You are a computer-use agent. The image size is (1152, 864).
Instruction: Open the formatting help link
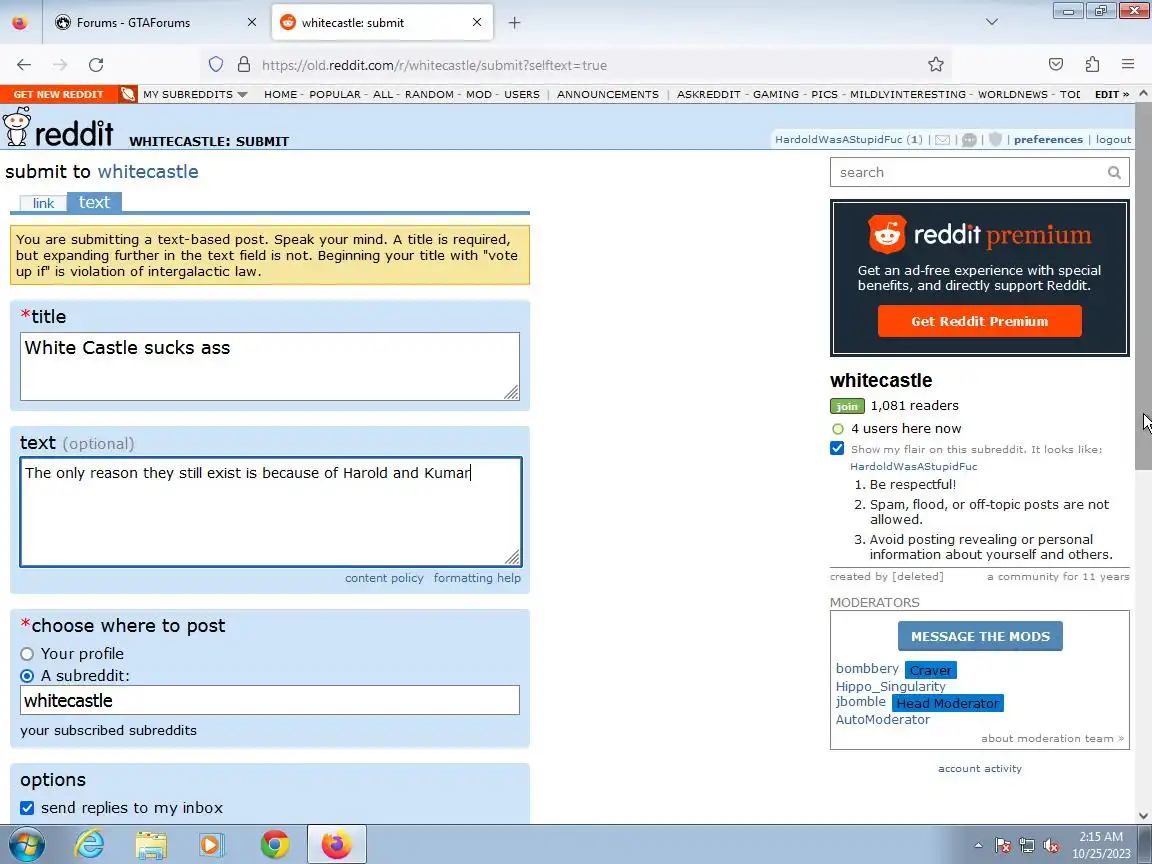[477, 578]
